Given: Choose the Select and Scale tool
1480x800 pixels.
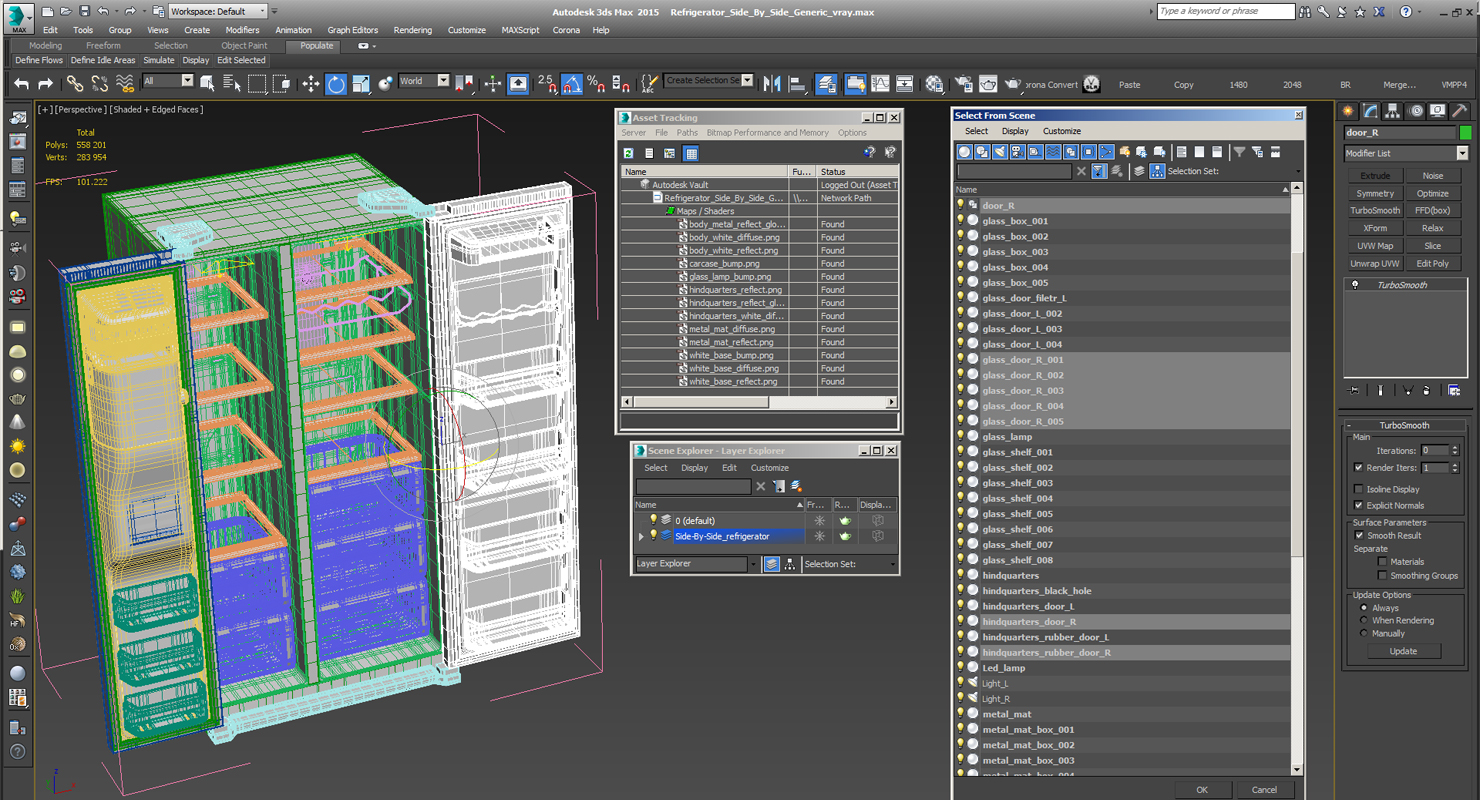Looking at the screenshot, I should click(361, 84).
